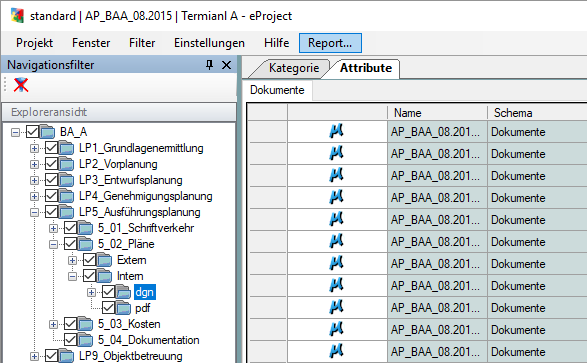Uncheck the BA_A checkbox
The image size is (587, 363).
click(x=33, y=132)
